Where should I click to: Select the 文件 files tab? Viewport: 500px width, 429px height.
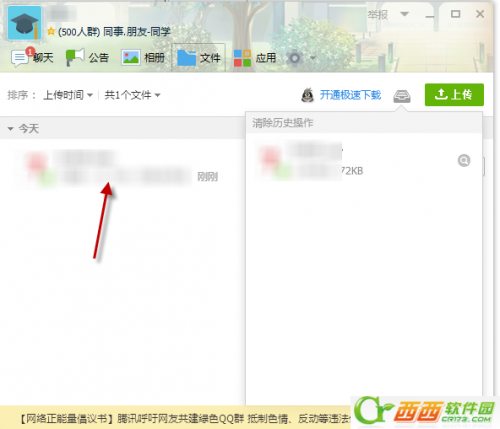pos(199,58)
